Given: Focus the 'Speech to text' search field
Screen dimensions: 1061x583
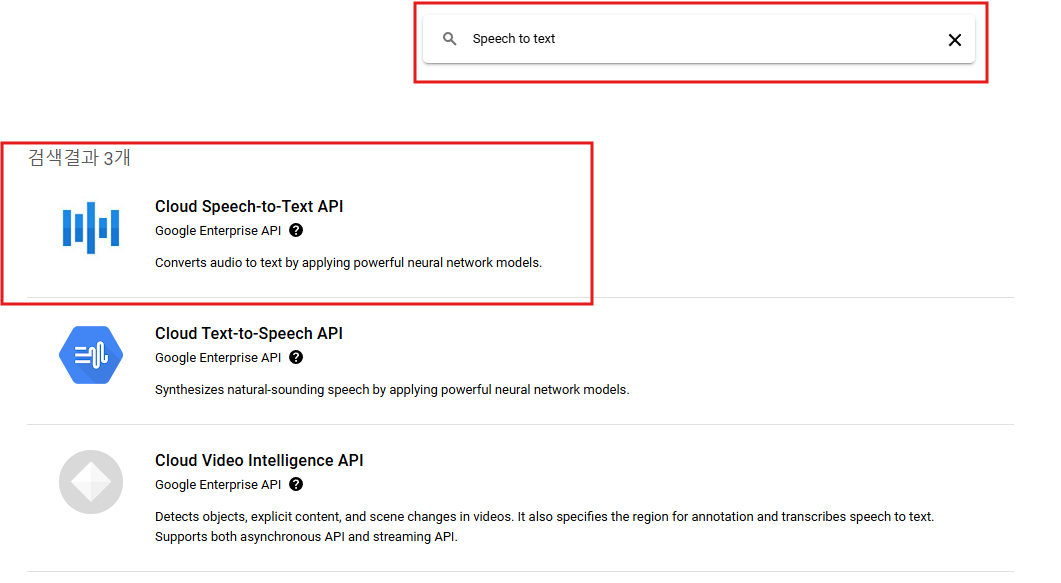Looking at the screenshot, I should point(699,39).
